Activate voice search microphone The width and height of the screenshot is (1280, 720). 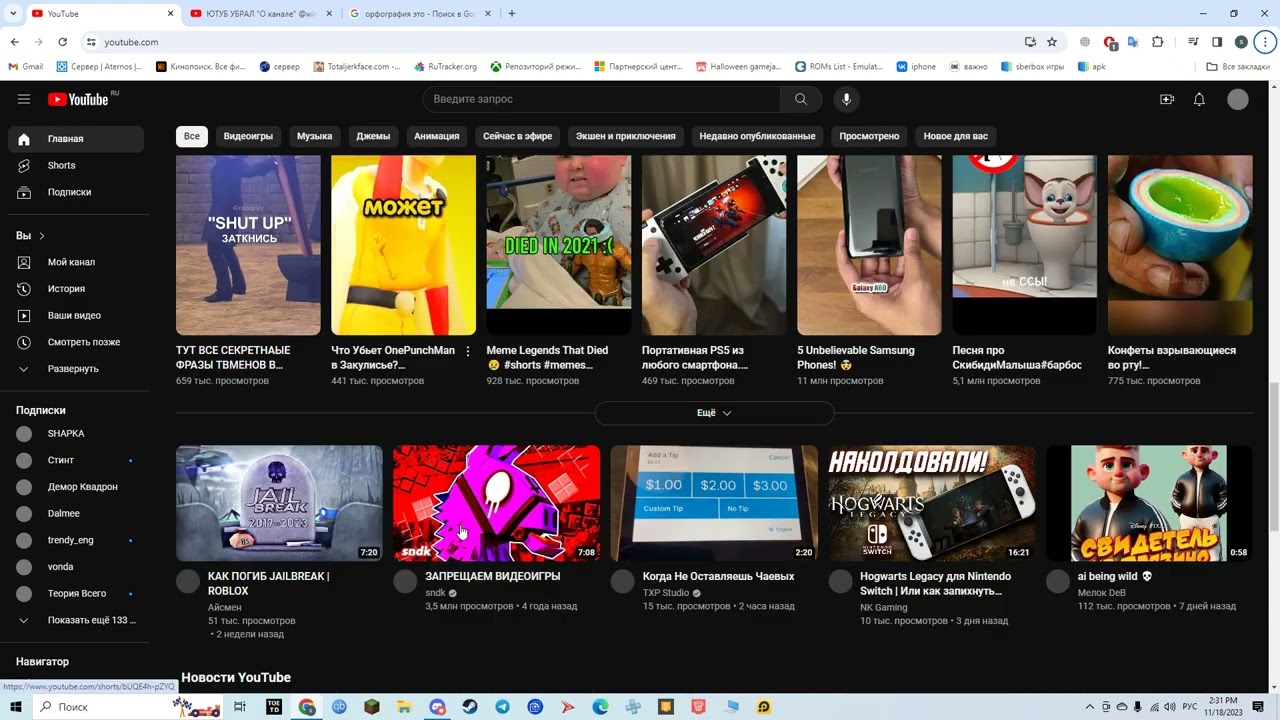pyautogui.click(x=846, y=99)
